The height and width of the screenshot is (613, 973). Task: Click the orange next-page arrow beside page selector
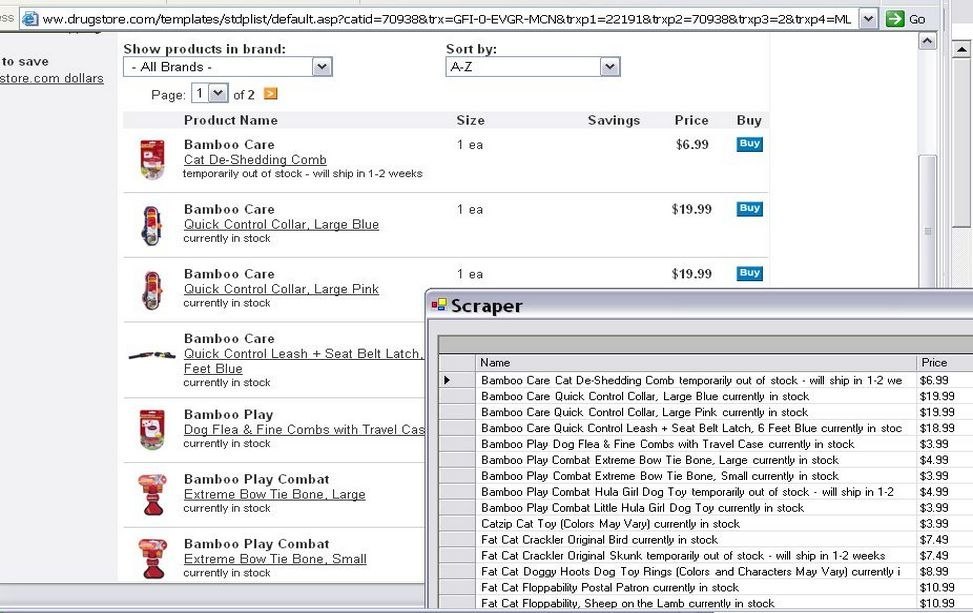pos(268,93)
